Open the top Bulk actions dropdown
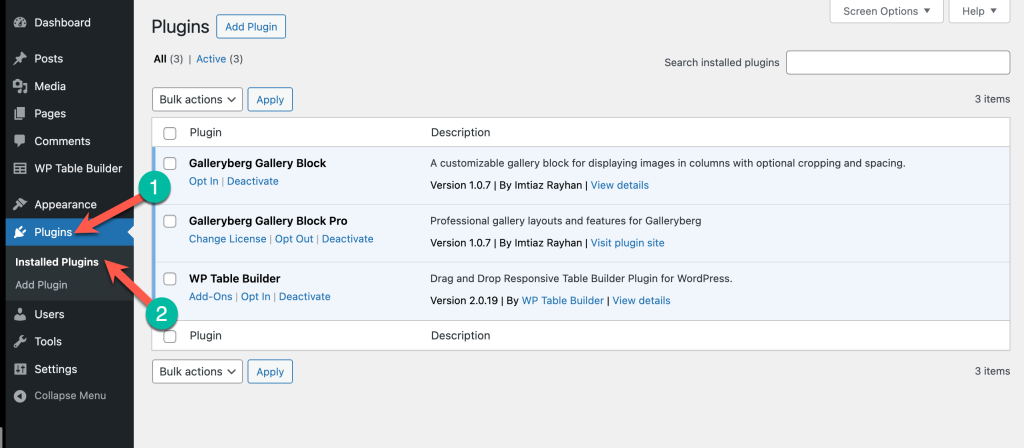Screen dimensions: 1024x448 [x=197, y=99]
